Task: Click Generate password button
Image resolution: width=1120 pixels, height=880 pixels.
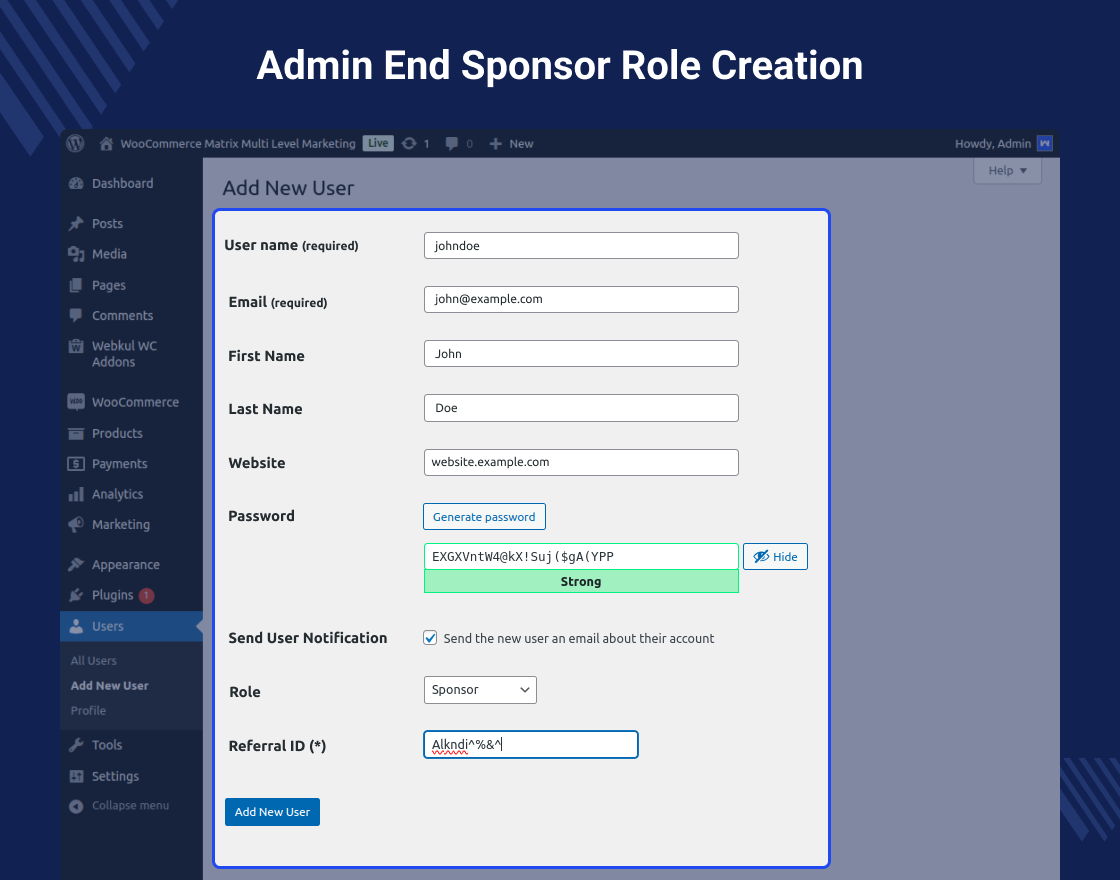Action: 484,516
